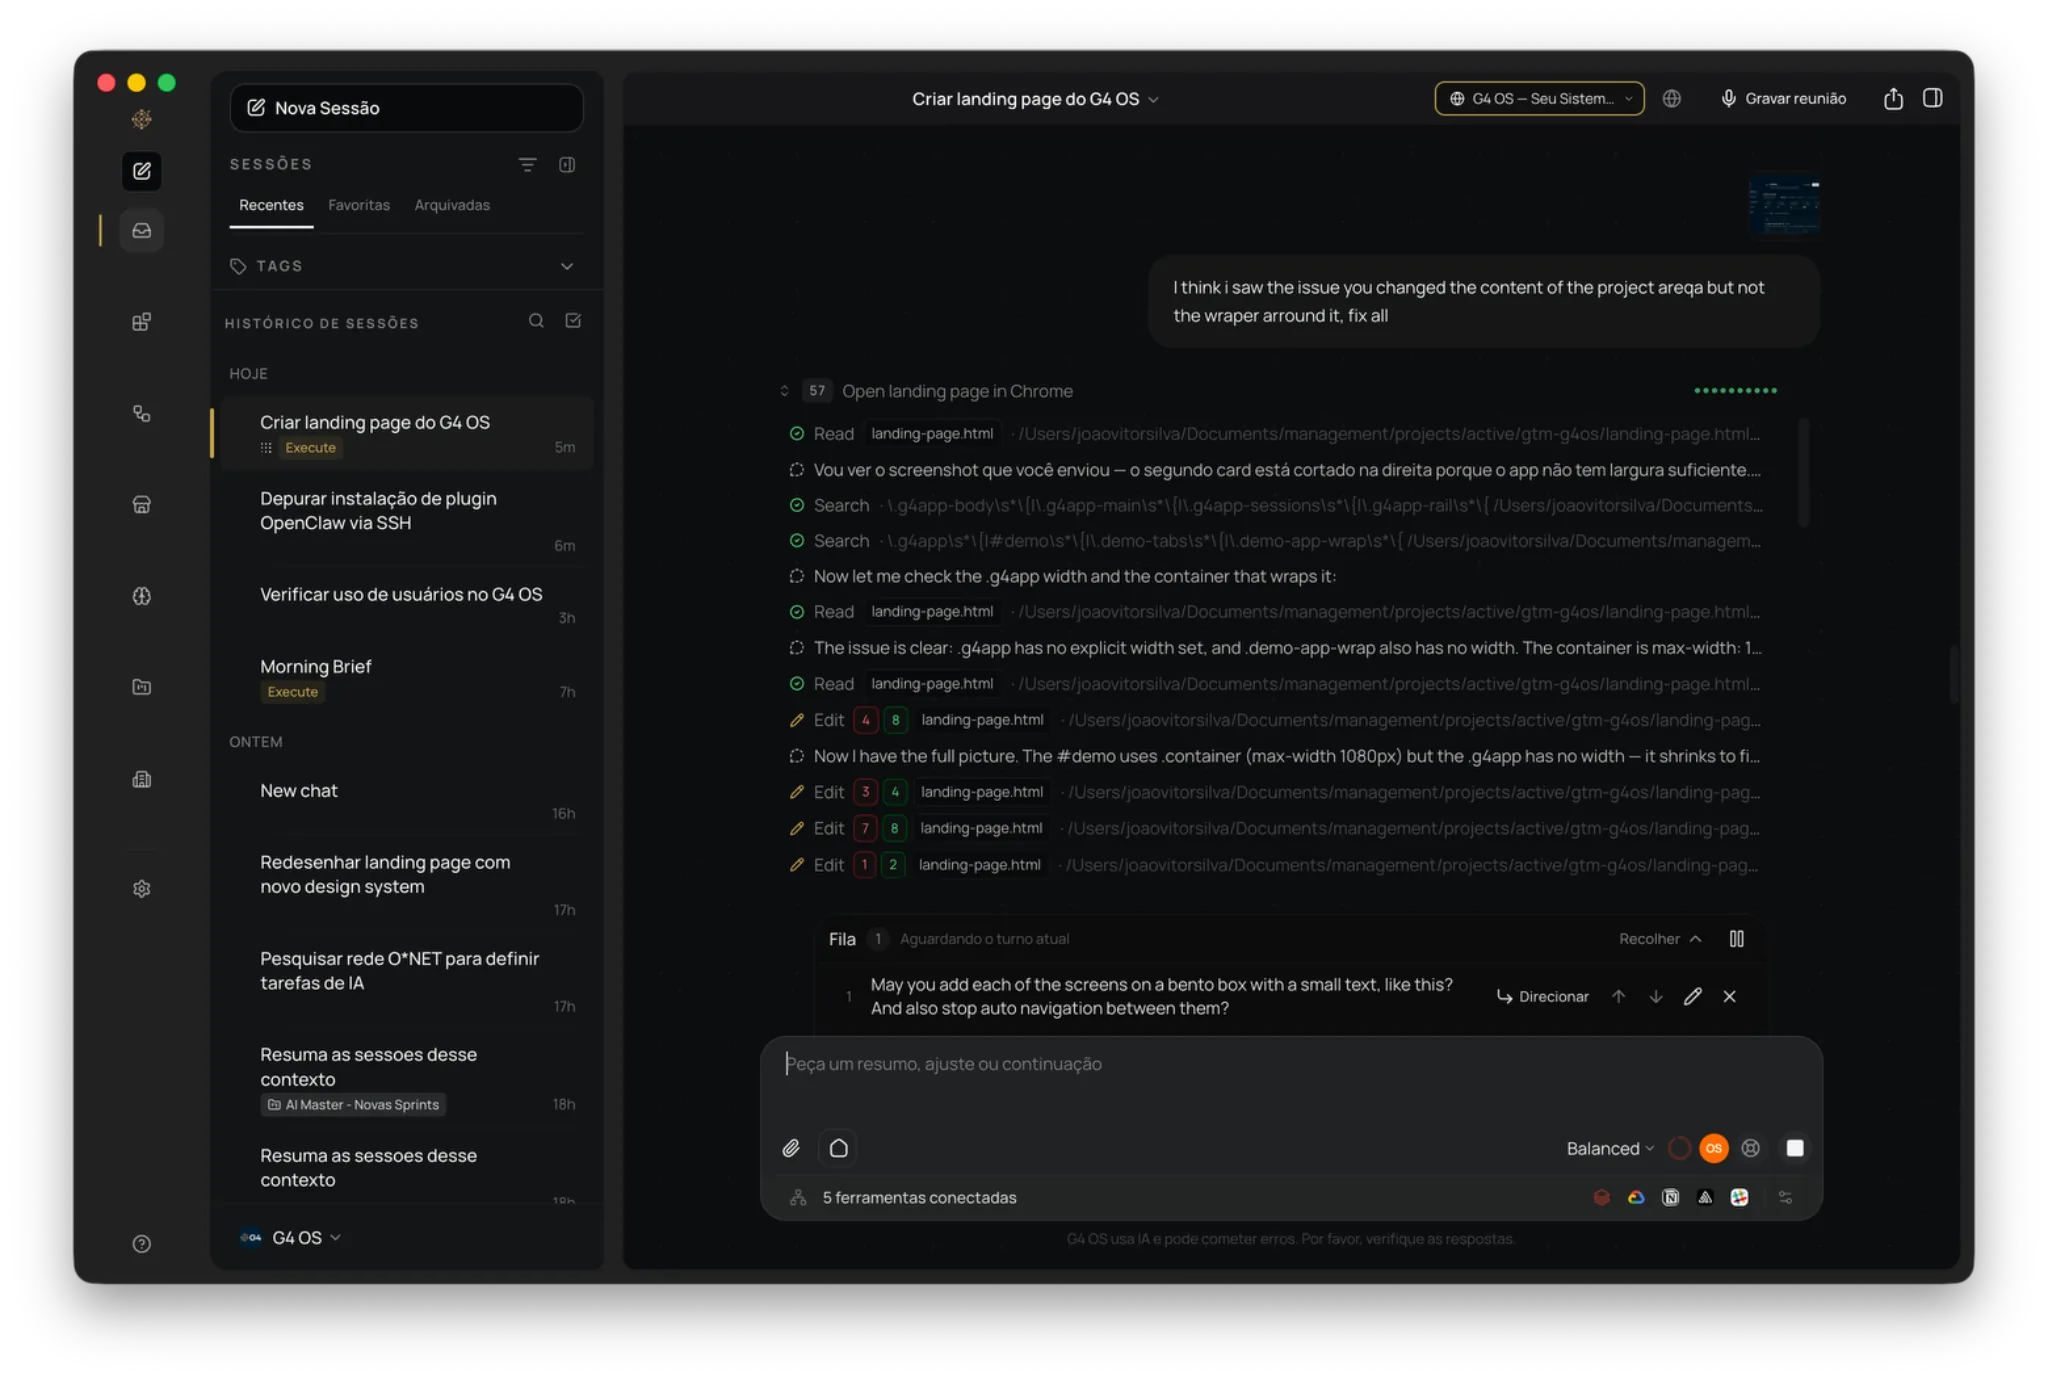
Task: Click the chat scrollbar
Action: pyautogui.click(x=1952, y=675)
